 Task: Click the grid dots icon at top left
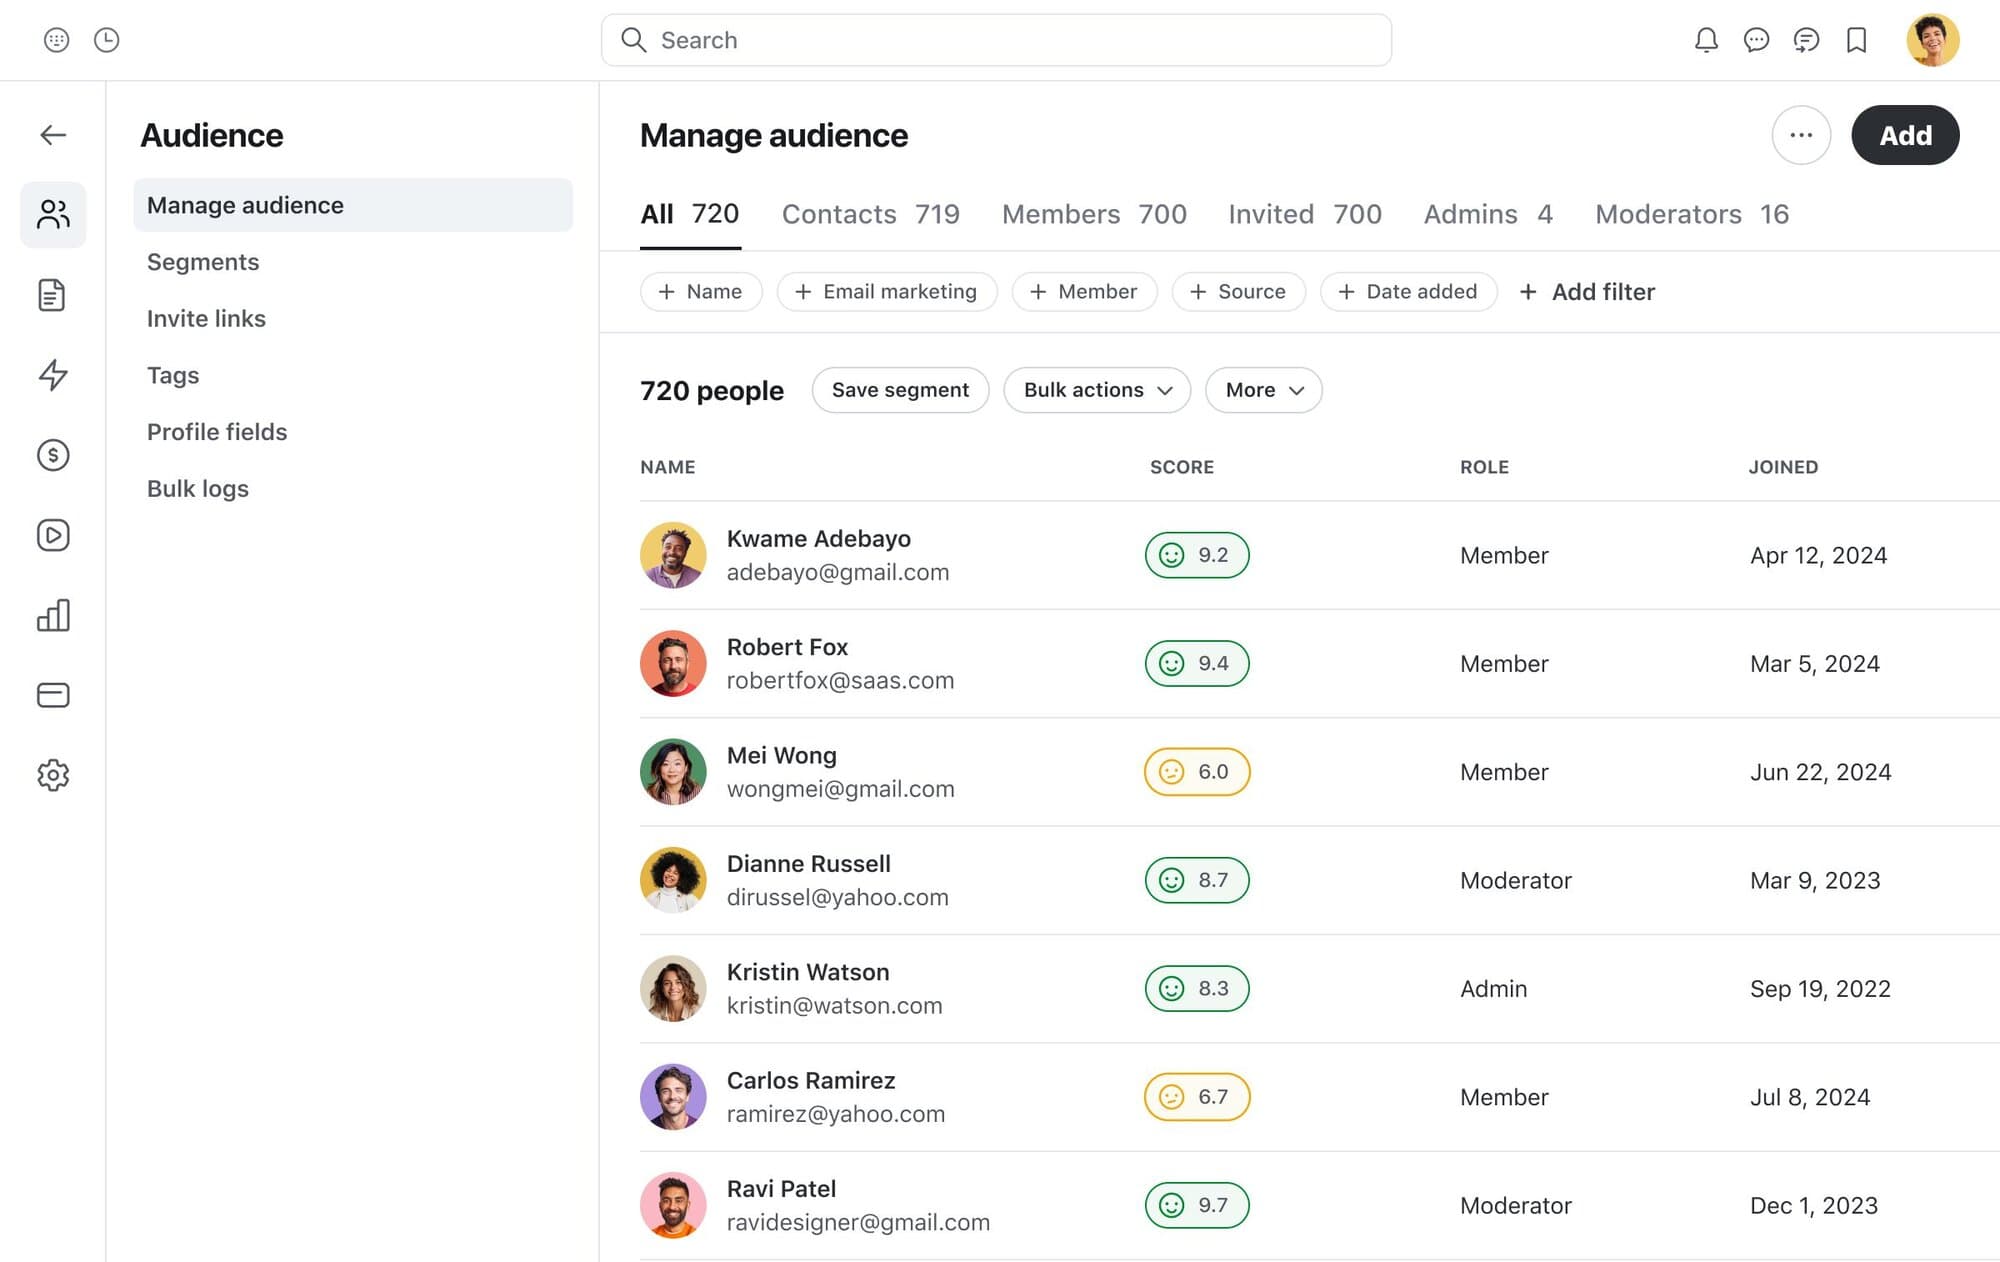pyautogui.click(x=57, y=40)
